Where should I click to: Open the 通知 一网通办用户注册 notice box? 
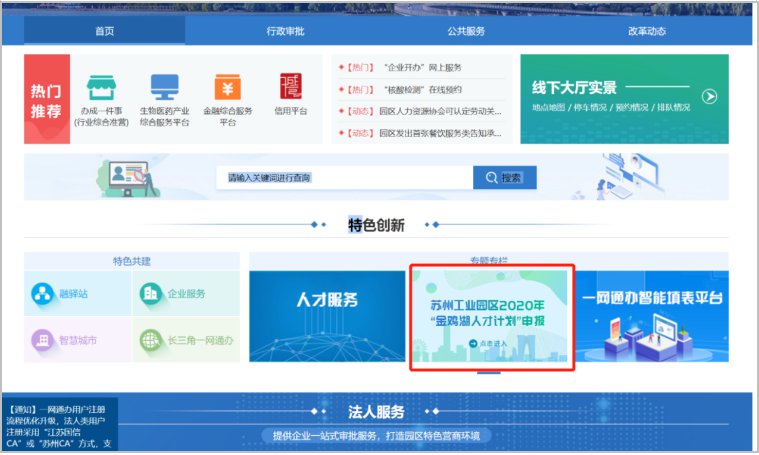point(60,425)
